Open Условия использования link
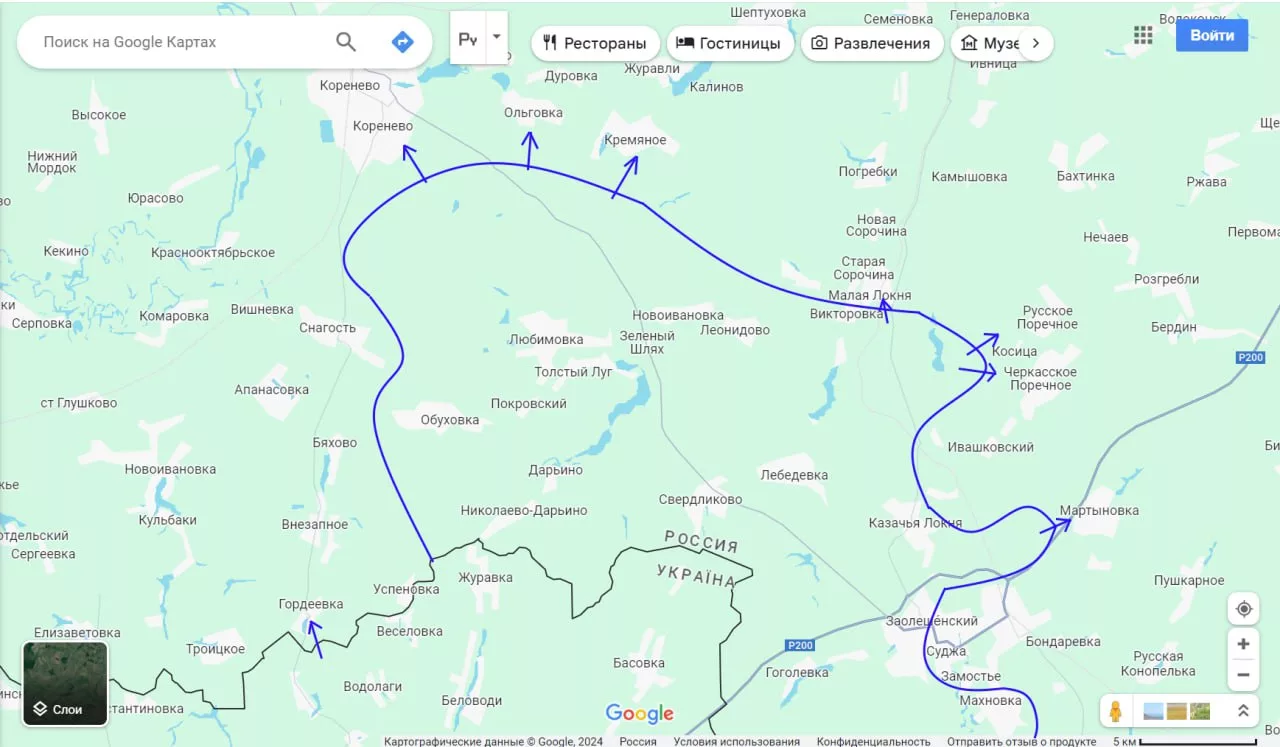Screen dimensions: 1280x747 736,741
